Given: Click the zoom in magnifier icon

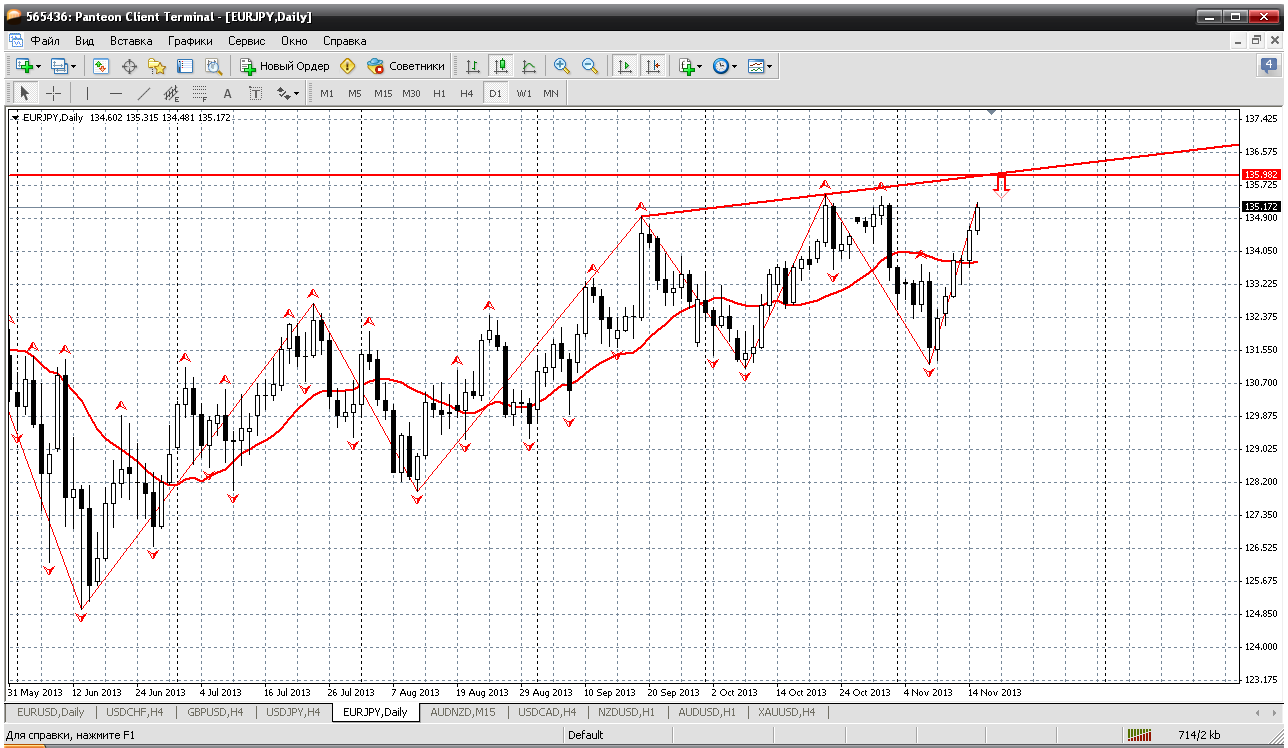Looking at the screenshot, I should coord(562,66).
